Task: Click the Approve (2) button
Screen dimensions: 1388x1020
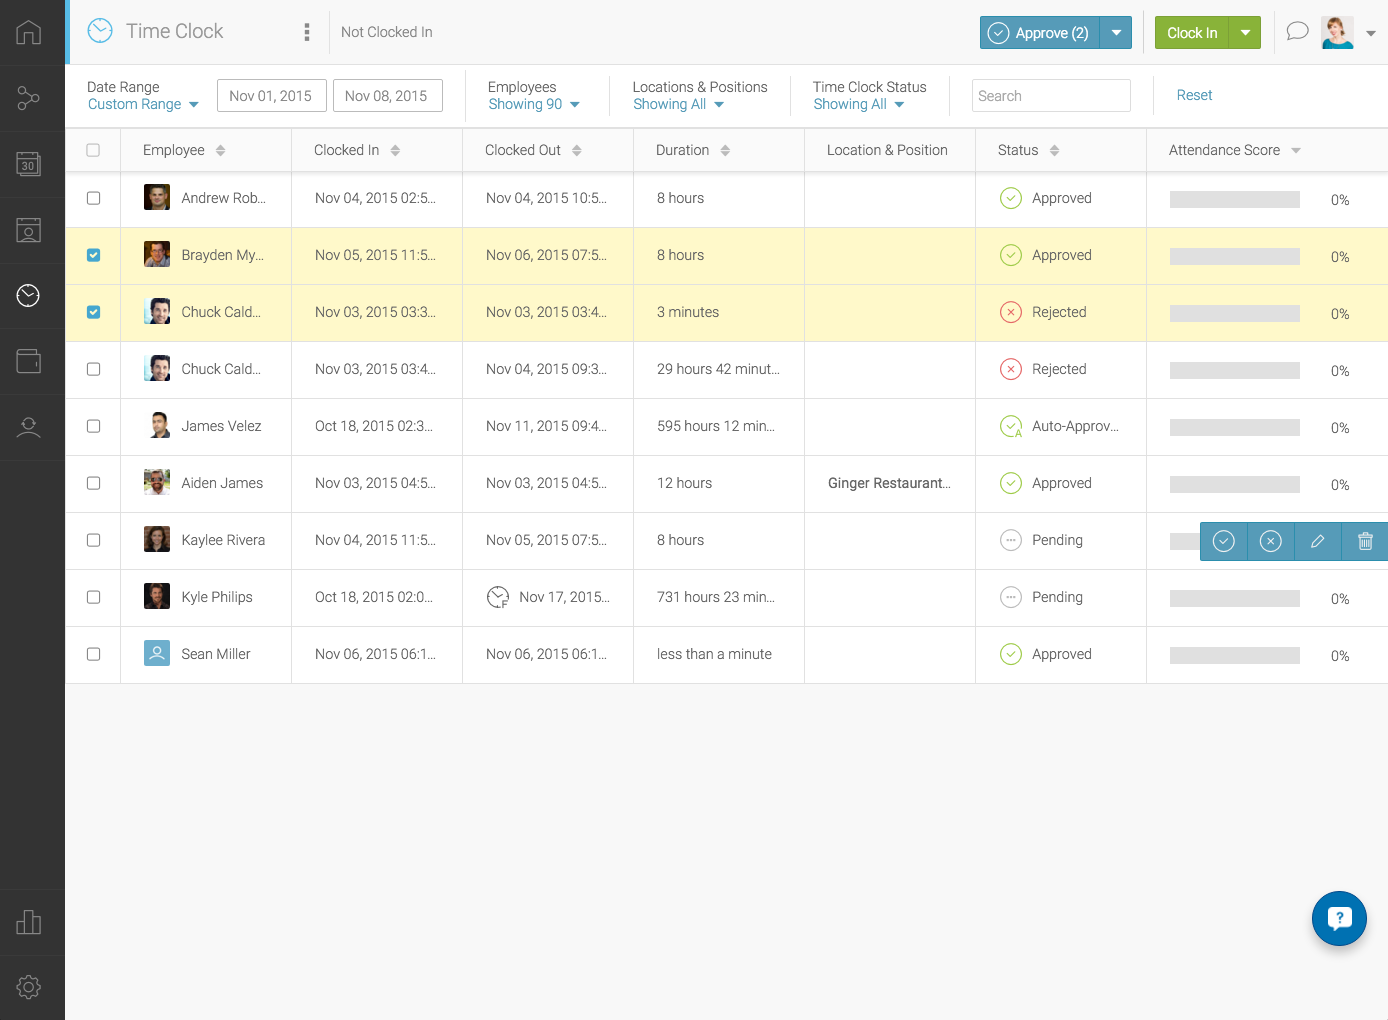Action: point(1040,33)
